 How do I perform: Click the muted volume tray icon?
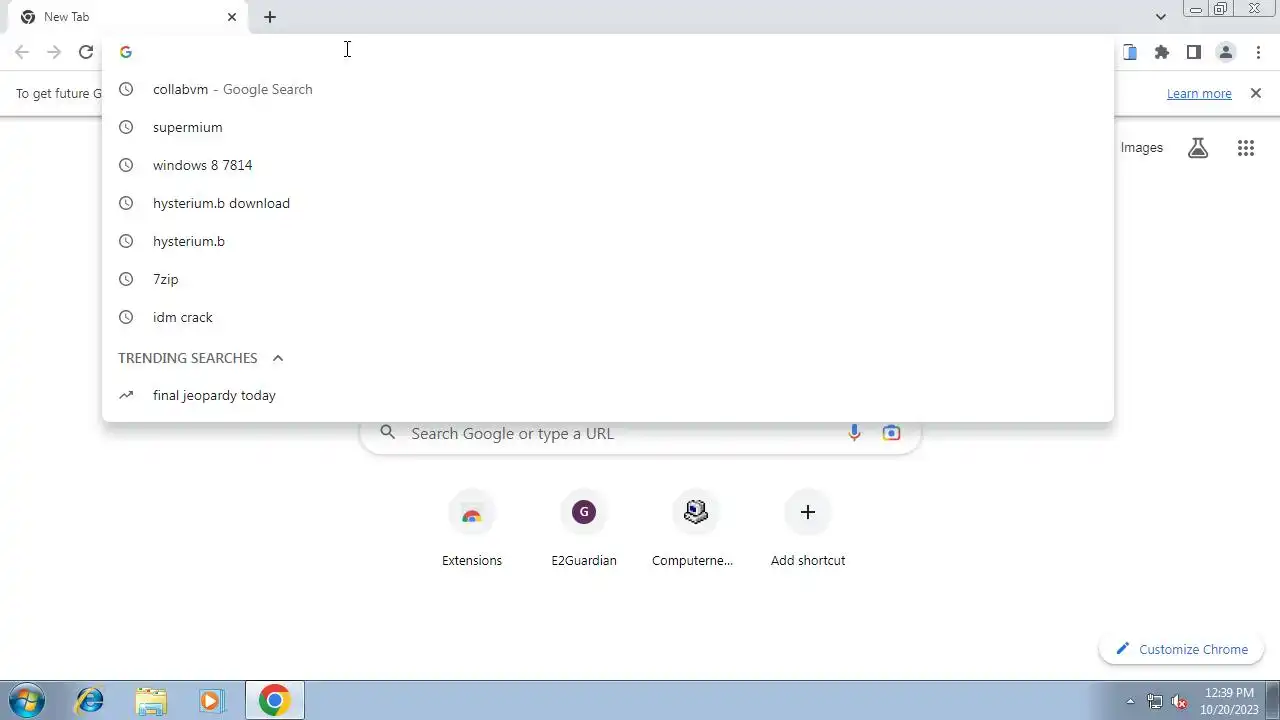point(1179,701)
